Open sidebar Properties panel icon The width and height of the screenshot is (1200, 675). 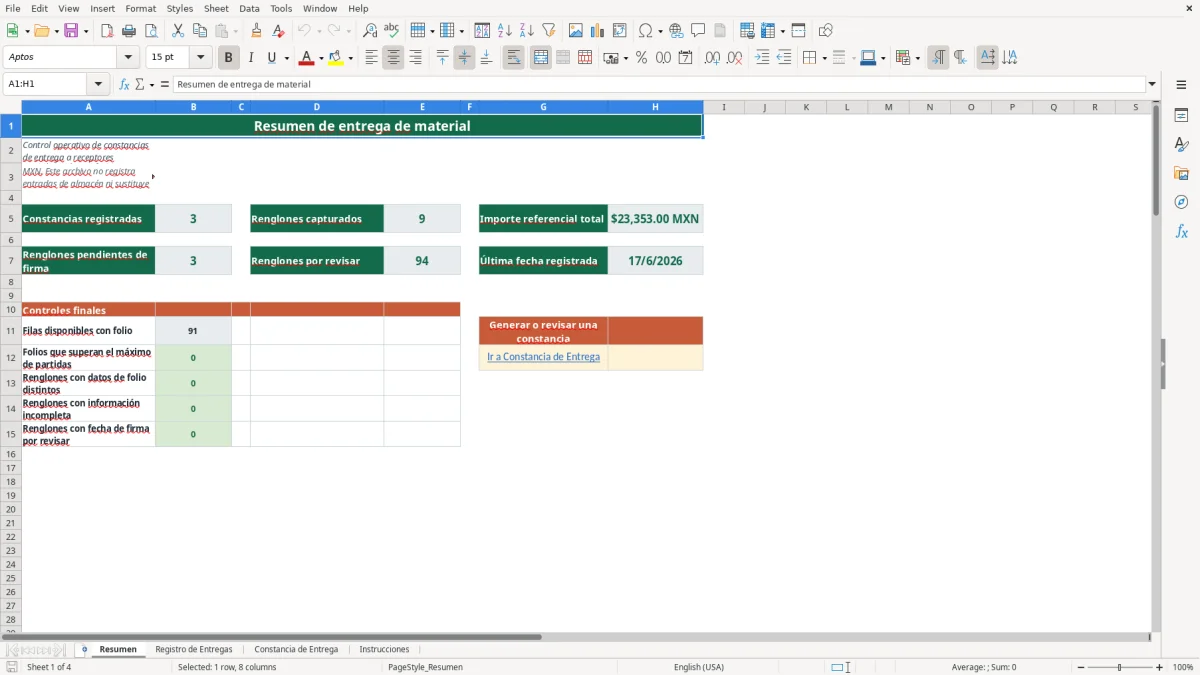[x=1181, y=115]
